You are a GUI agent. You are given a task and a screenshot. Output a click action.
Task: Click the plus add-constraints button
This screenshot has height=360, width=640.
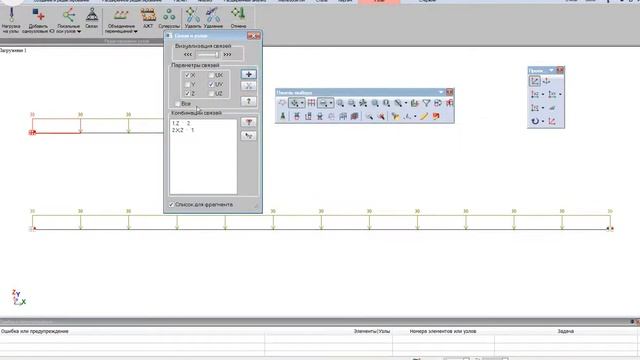[249, 74]
